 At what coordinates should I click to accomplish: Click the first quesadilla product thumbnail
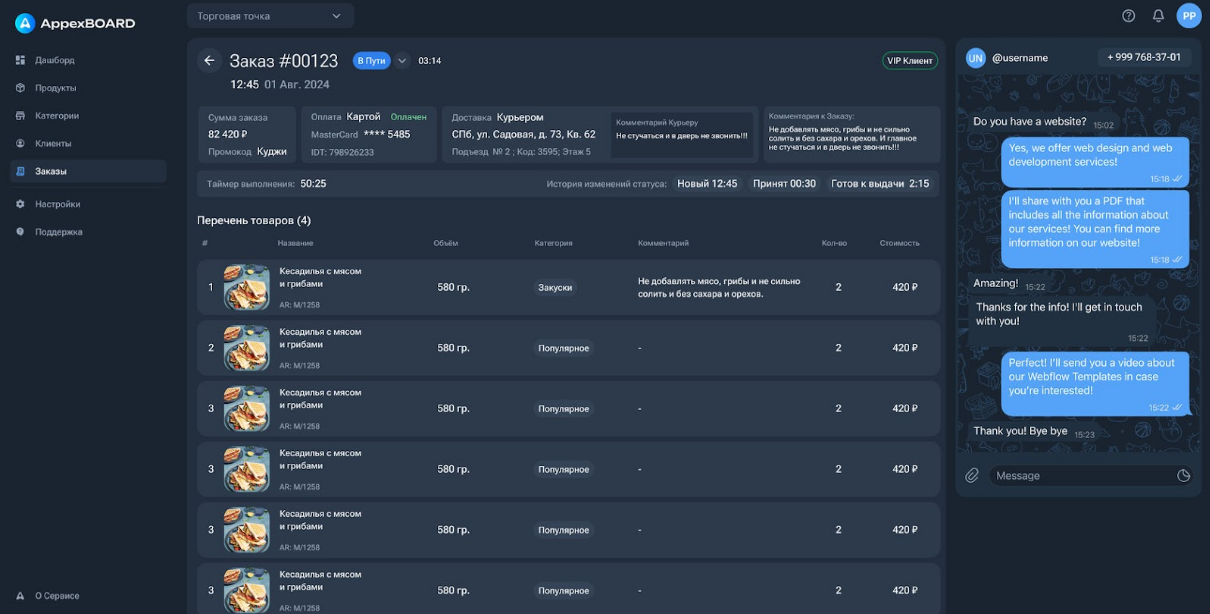tap(247, 287)
